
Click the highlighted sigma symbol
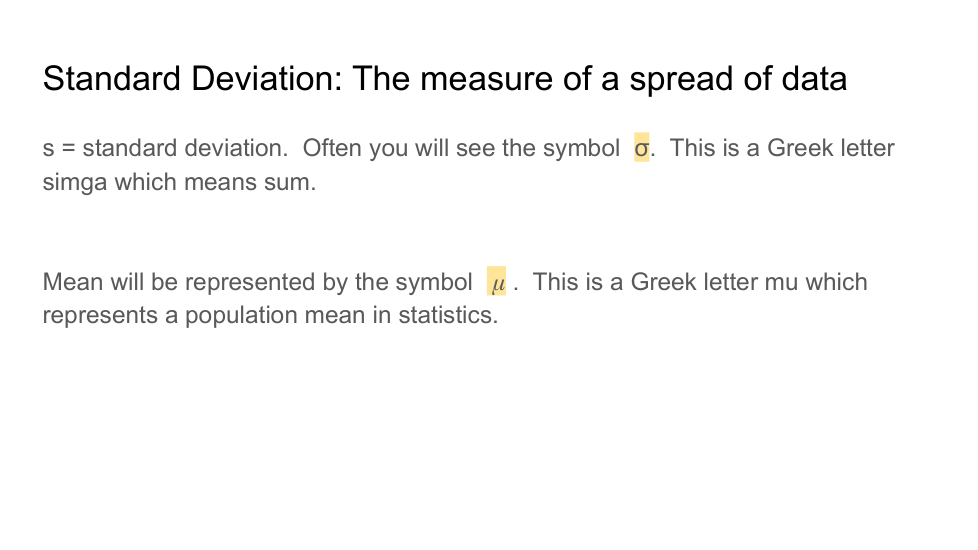pyautogui.click(x=642, y=149)
